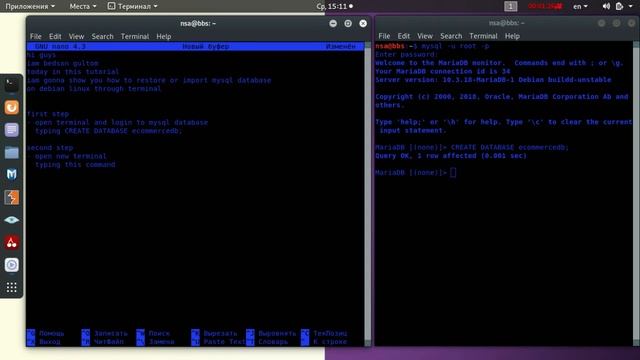The image size is (640, 360).
Task: Click nano shortcut label Помощь
Action: point(52,333)
